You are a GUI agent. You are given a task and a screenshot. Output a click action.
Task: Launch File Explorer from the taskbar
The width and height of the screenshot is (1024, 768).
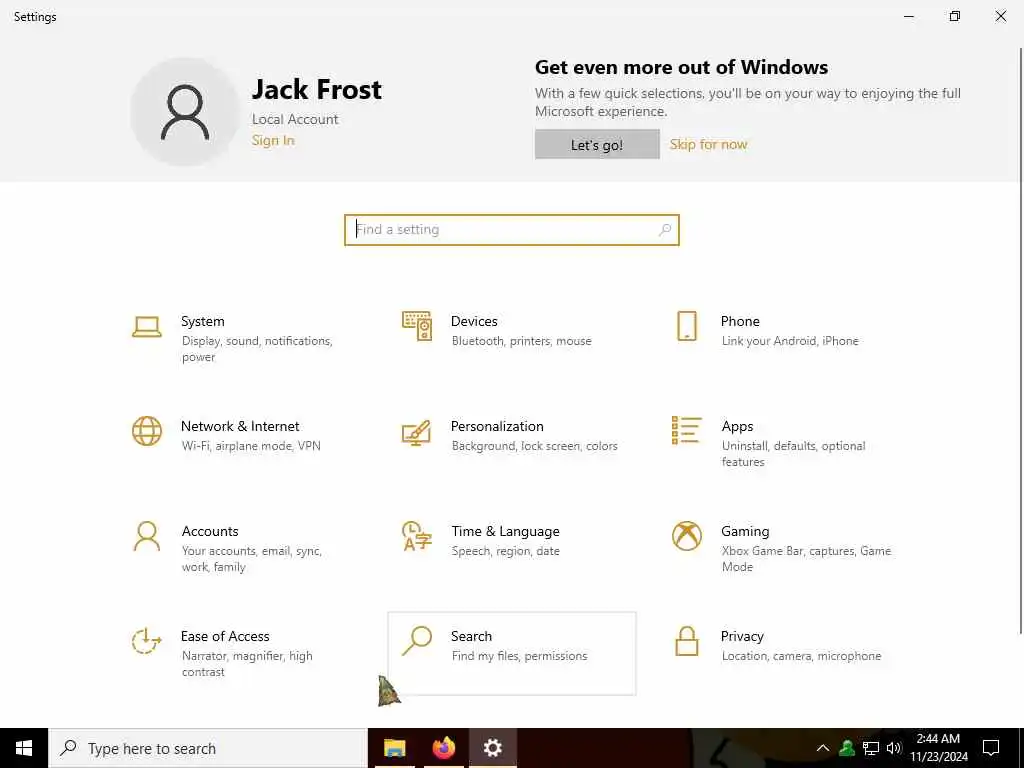click(394, 748)
